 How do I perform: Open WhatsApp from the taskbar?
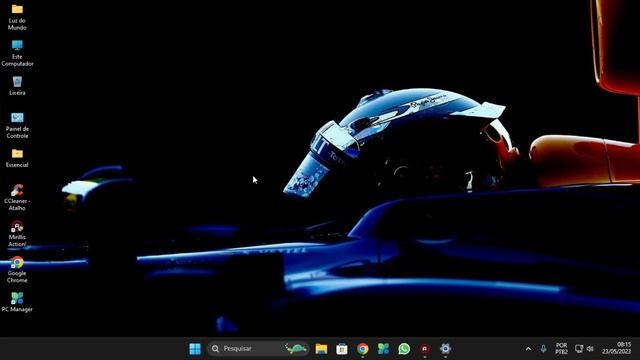pos(404,349)
